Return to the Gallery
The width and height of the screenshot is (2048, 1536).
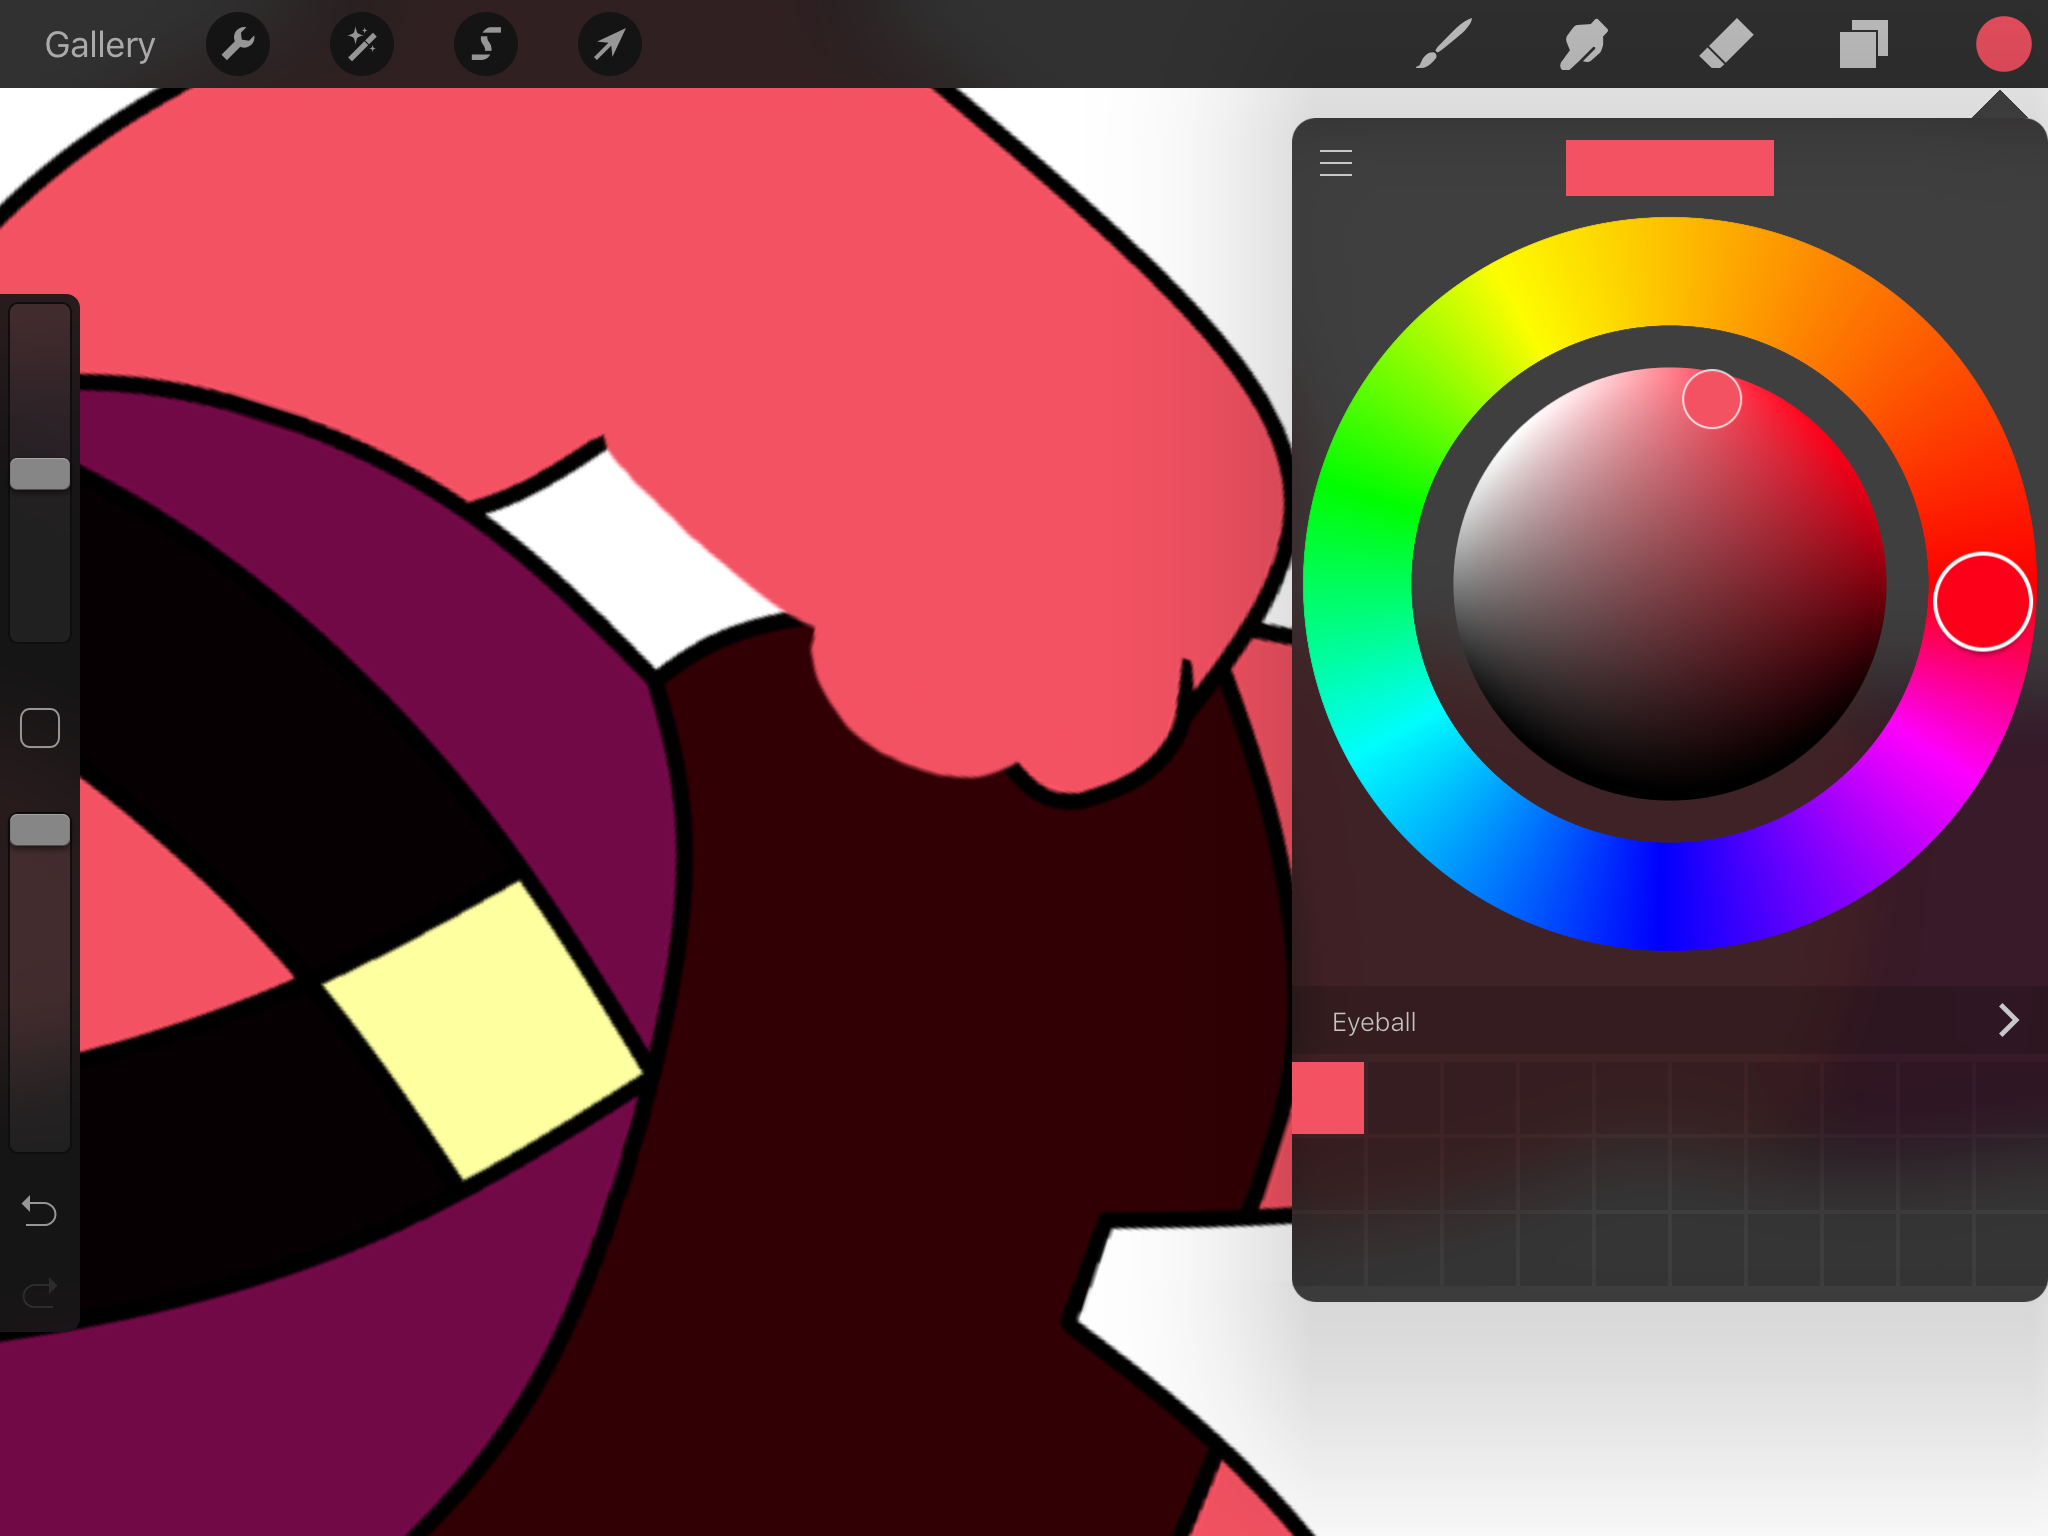point(99,44)
